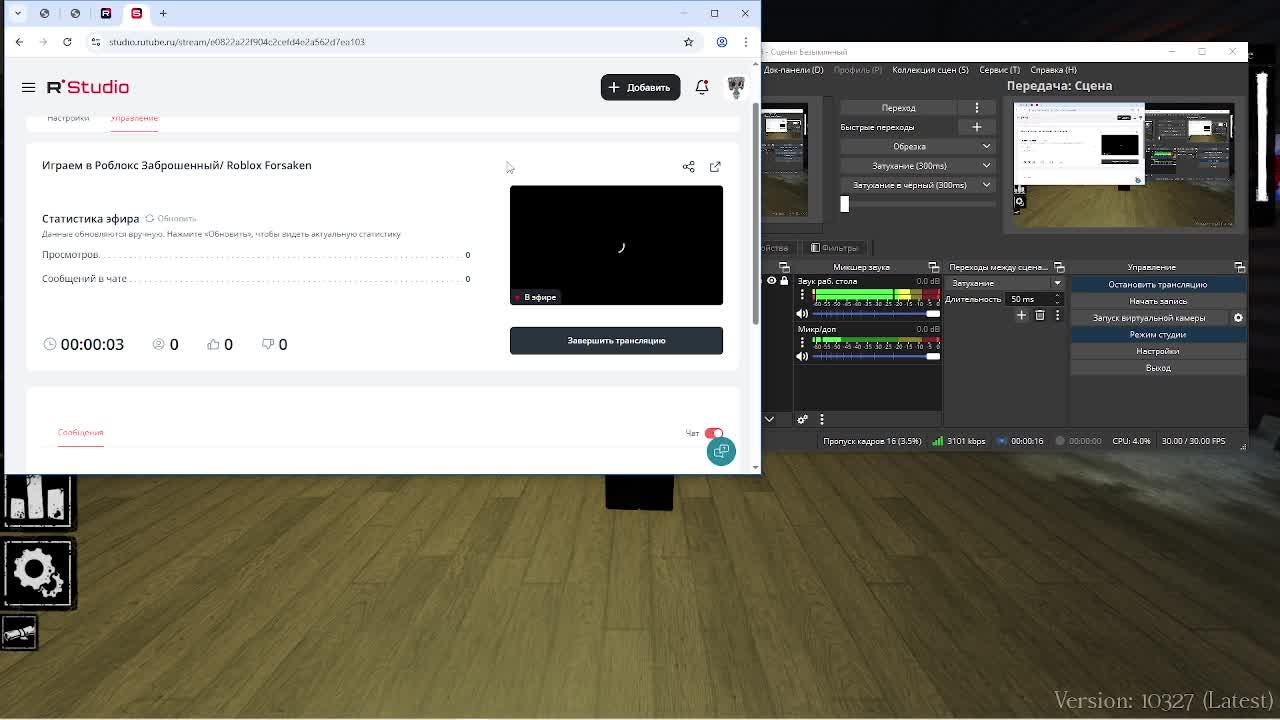Add a scene transition with plus icon
This screenshot has height=720, width=1280.
[1021, 316]
